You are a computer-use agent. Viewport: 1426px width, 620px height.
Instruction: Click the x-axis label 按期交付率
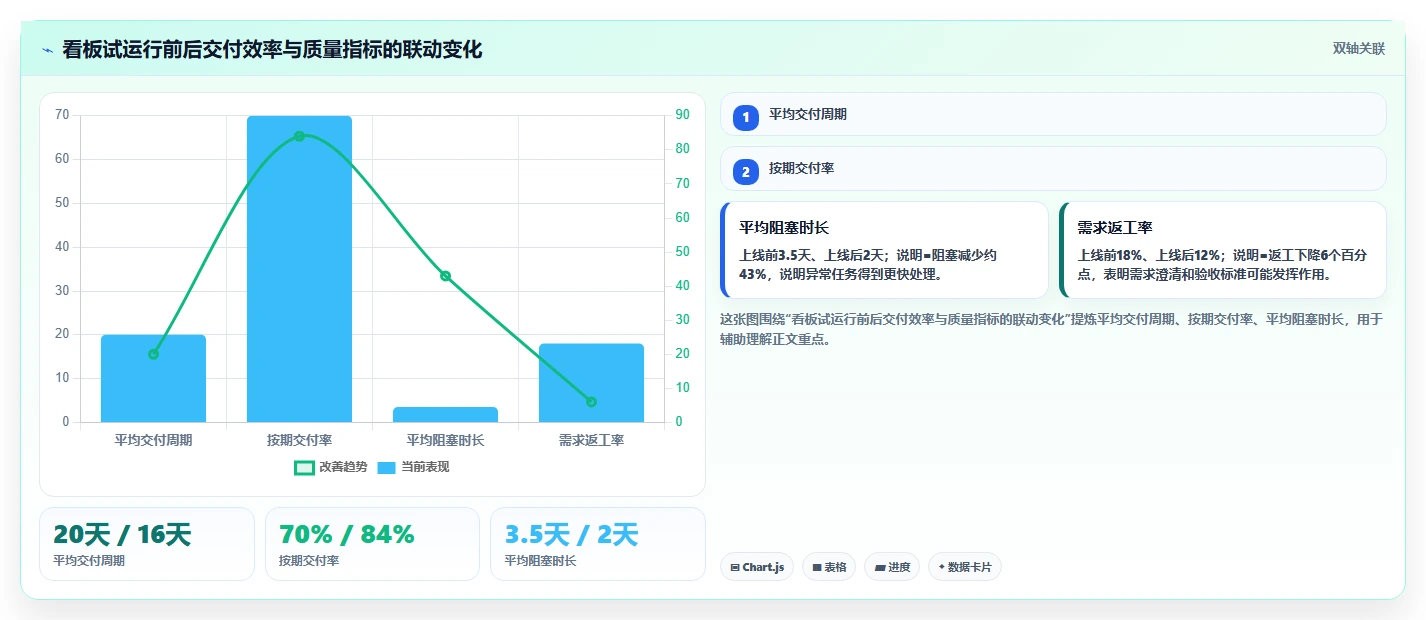tap(299, 440)
